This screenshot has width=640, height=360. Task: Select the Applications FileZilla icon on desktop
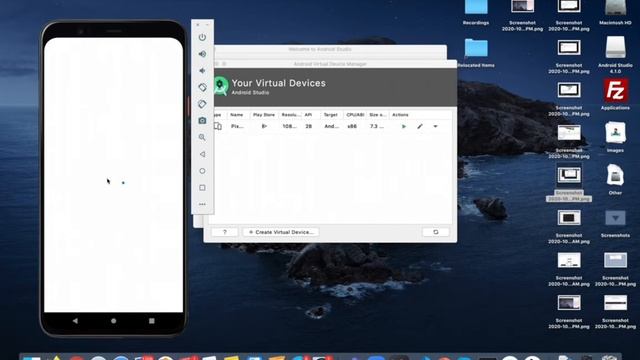click(615, 90)
